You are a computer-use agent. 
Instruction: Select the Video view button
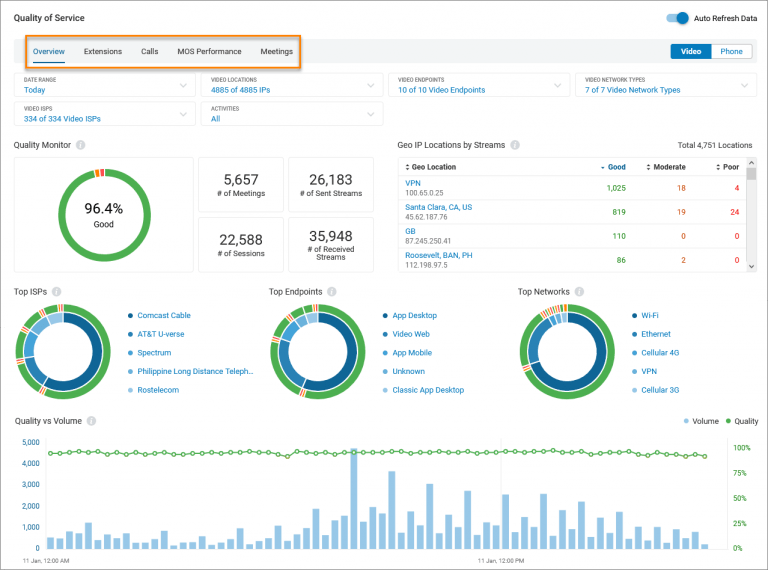pos(690,51)
